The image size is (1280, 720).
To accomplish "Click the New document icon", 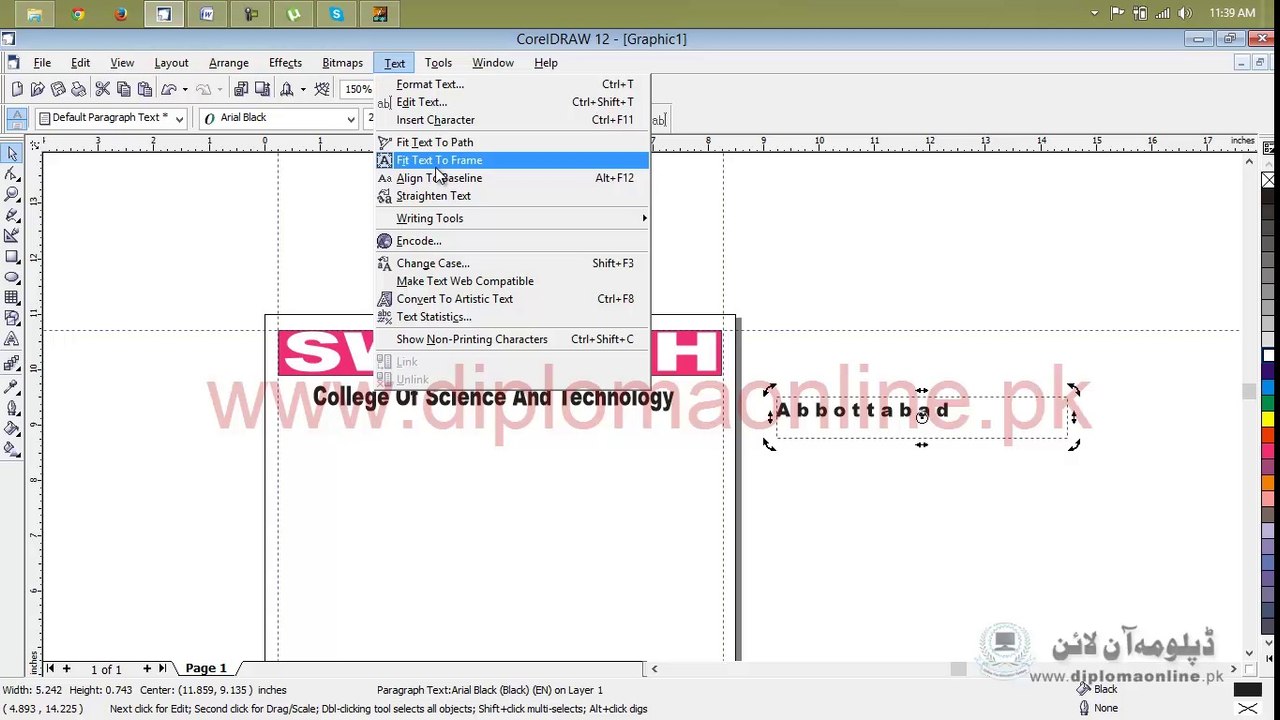I will [x=17, y=89].
